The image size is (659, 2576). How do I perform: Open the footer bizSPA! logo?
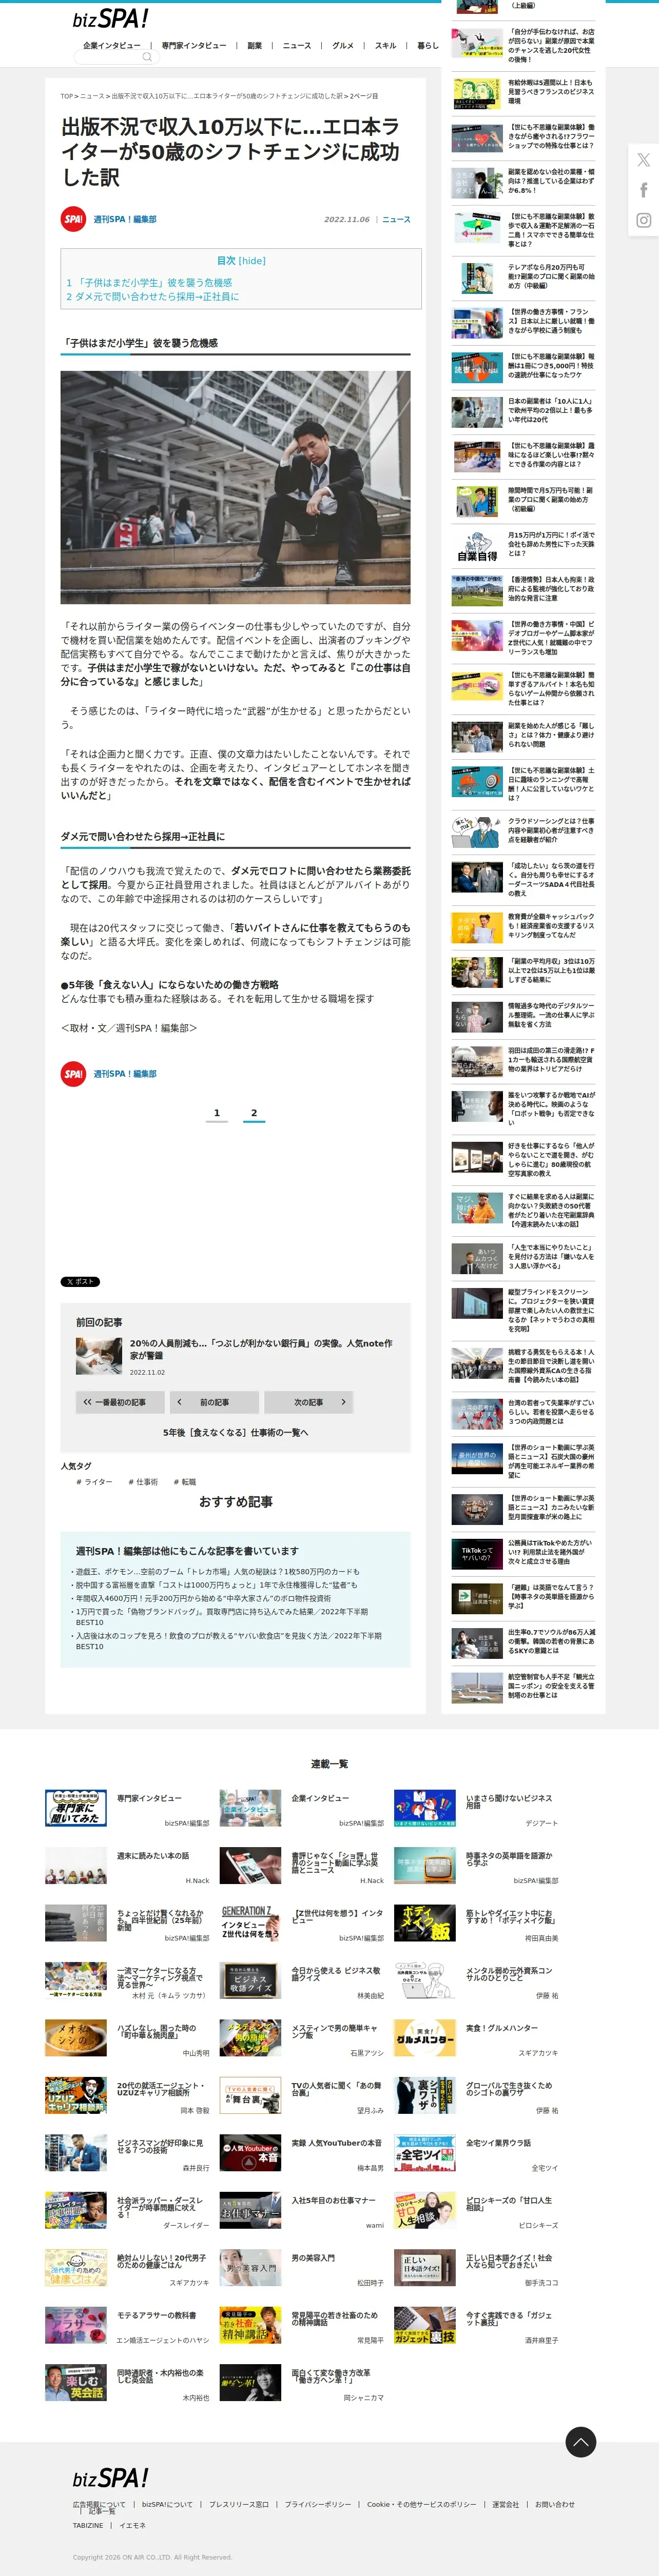[x=110, y=2478]
